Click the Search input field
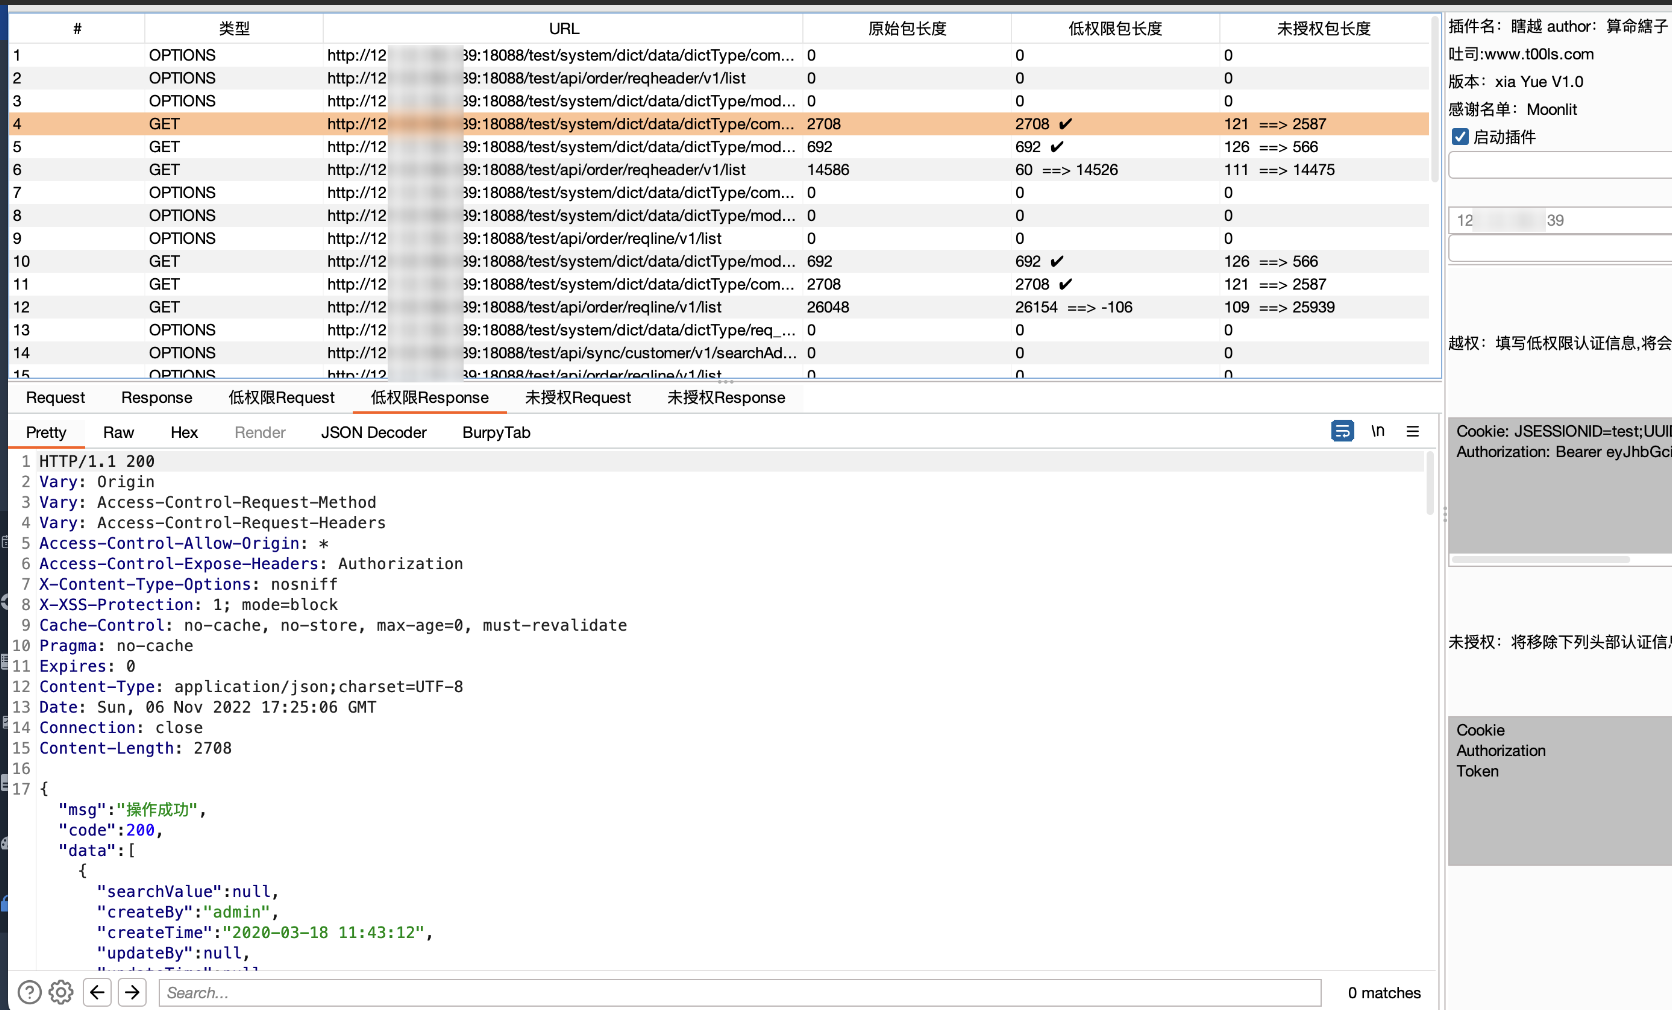 point(740,993)
